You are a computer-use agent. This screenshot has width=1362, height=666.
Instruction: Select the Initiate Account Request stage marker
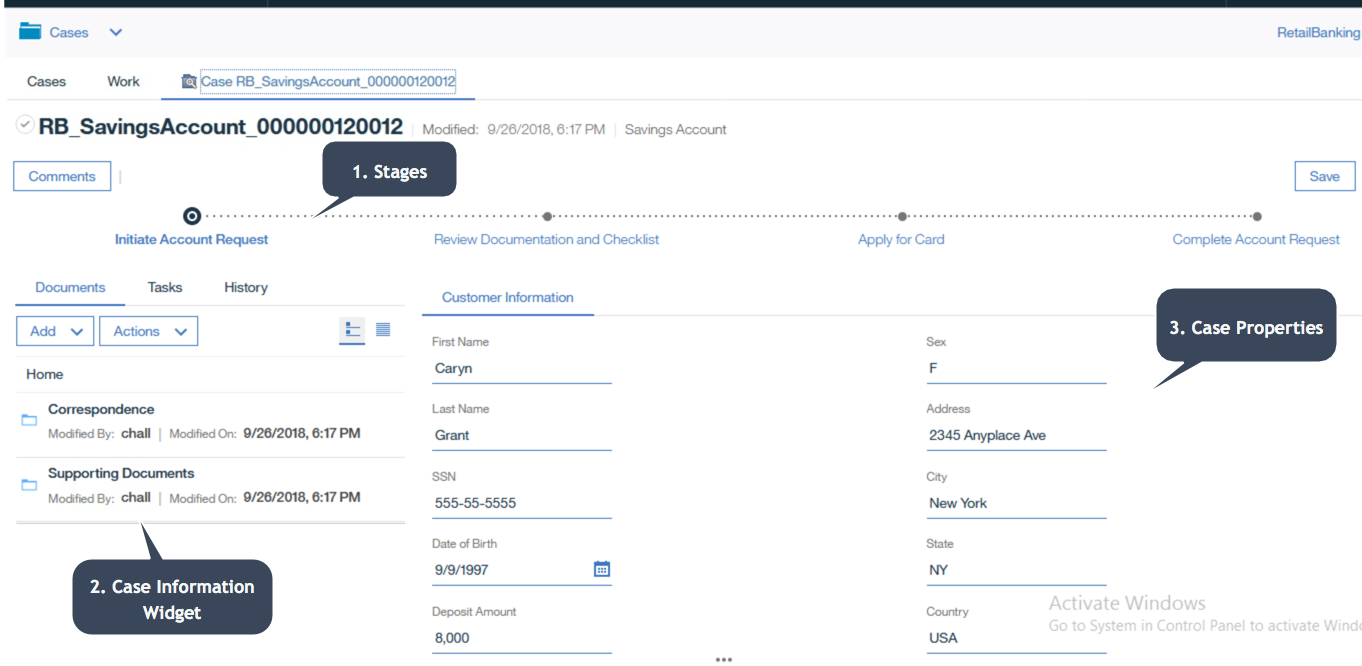192,216
